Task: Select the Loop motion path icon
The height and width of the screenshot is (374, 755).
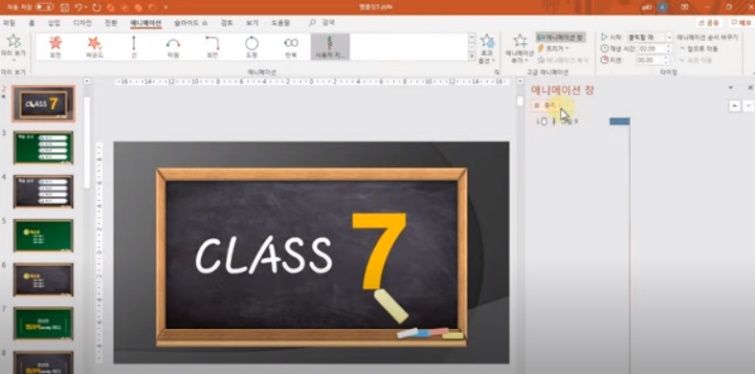Action: tap(291, 47)
